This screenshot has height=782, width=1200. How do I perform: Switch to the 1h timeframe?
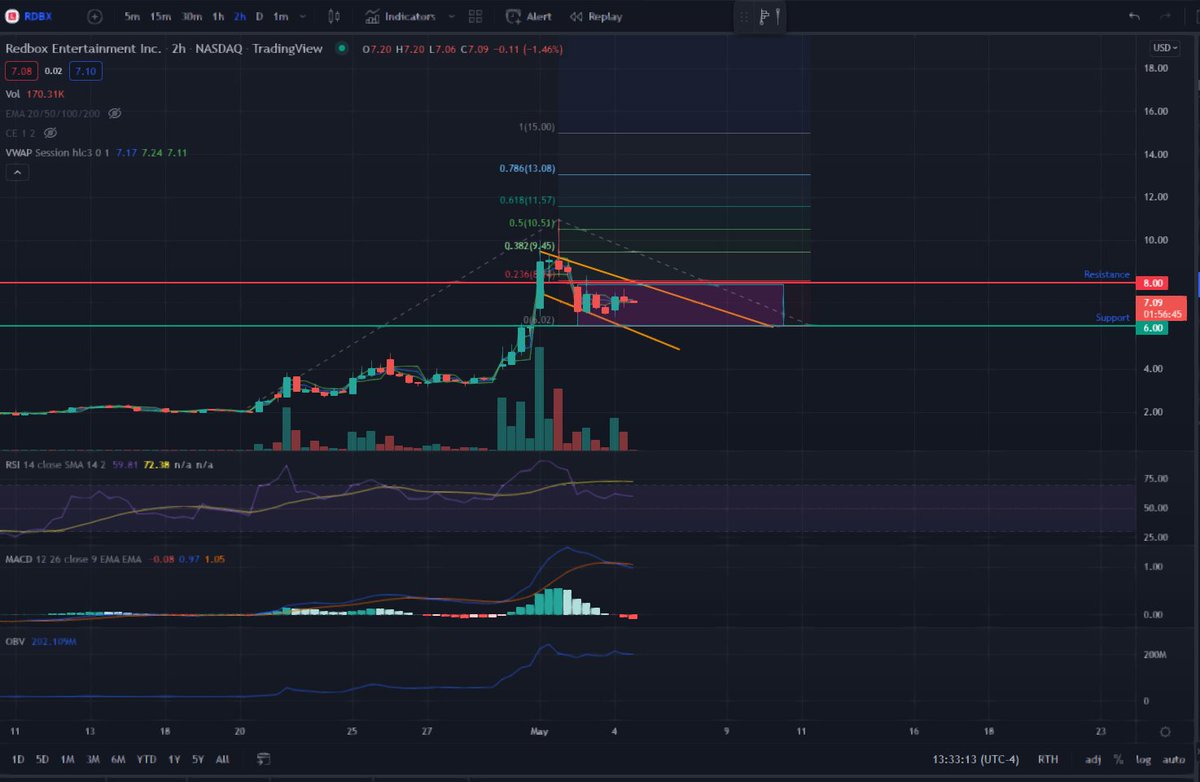coord(218,16)
